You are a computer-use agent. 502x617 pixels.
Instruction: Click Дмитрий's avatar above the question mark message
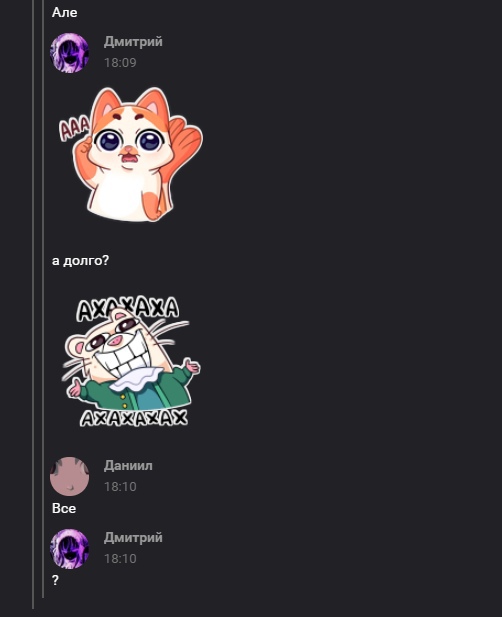tap(70, 549)
